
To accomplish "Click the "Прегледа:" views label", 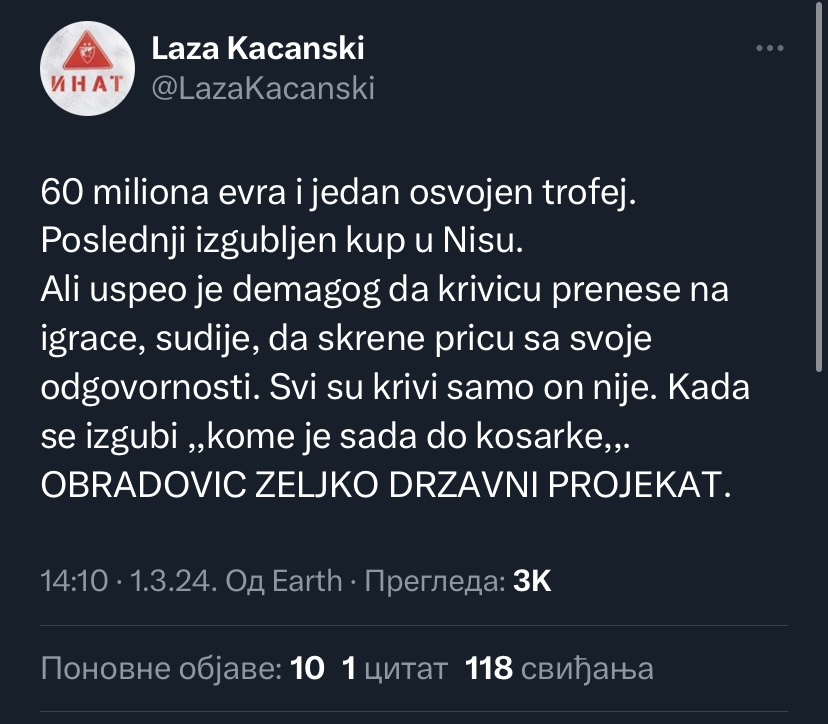I will click(x=432, y=581).
